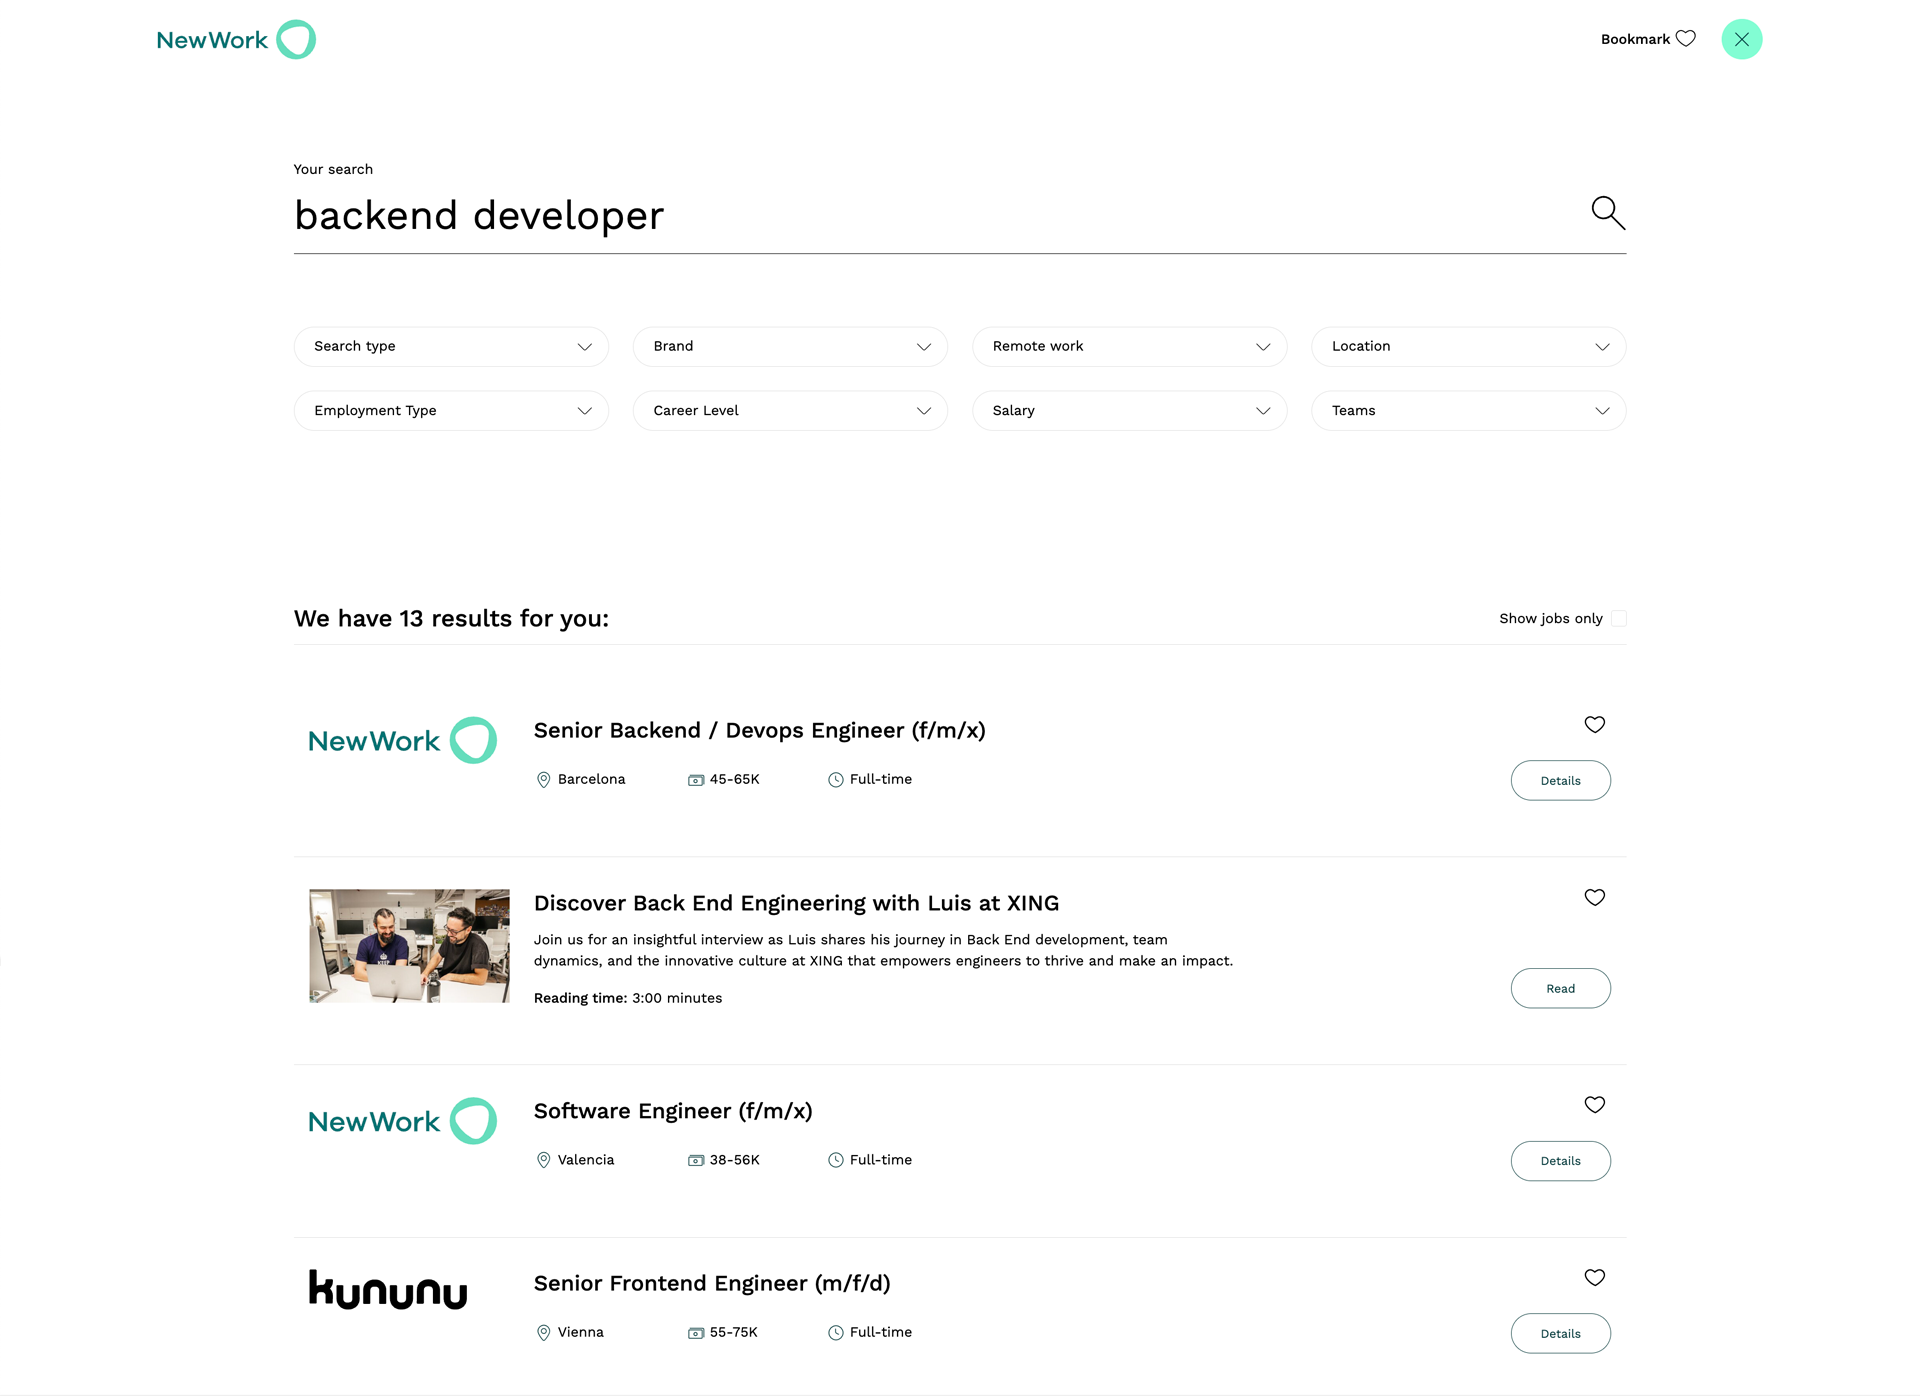This screenshot has height=1400, width=1920.
Task: Open Details for Senior Backend / Devops Engineer
Action: (1560, 781)
